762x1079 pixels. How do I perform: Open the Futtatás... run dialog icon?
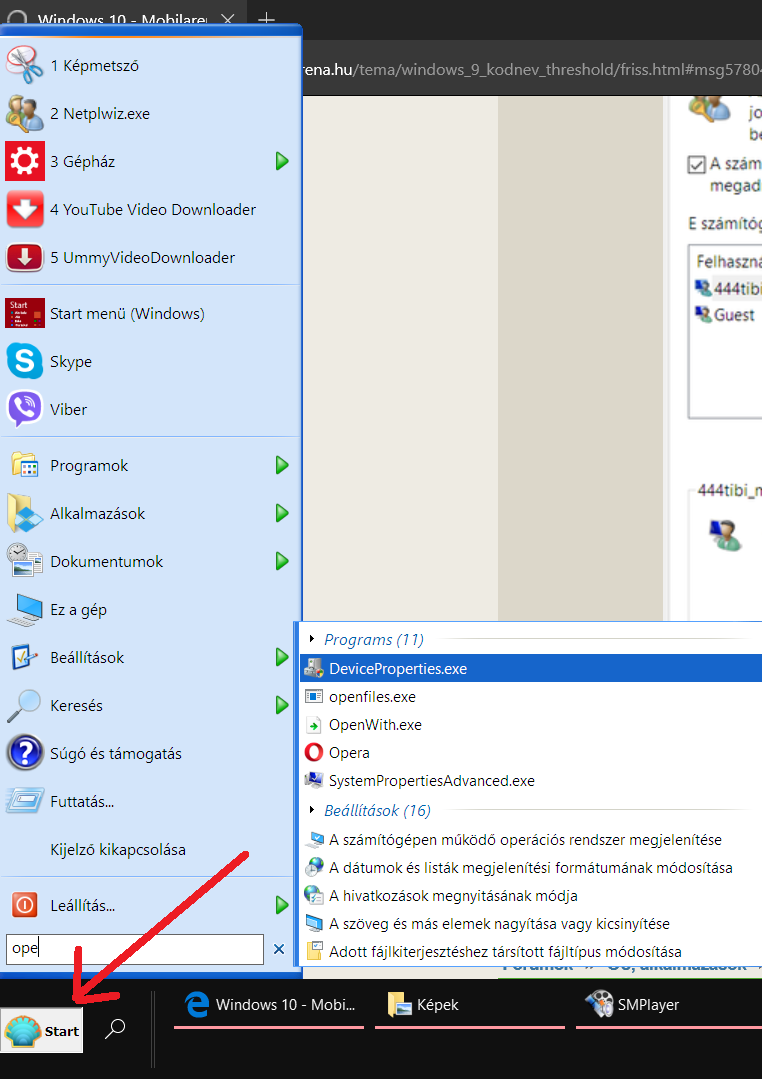pos(25,802)
